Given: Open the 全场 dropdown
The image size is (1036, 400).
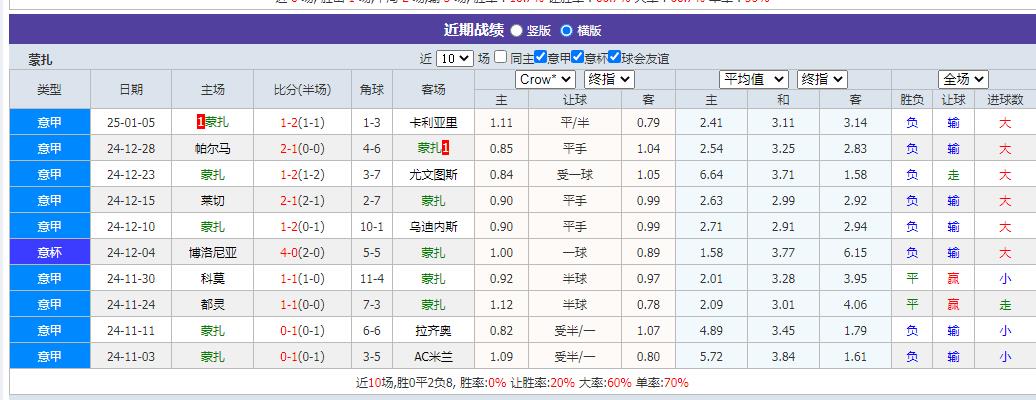Looking at the screenshot, I should click(x=963, y=79).
